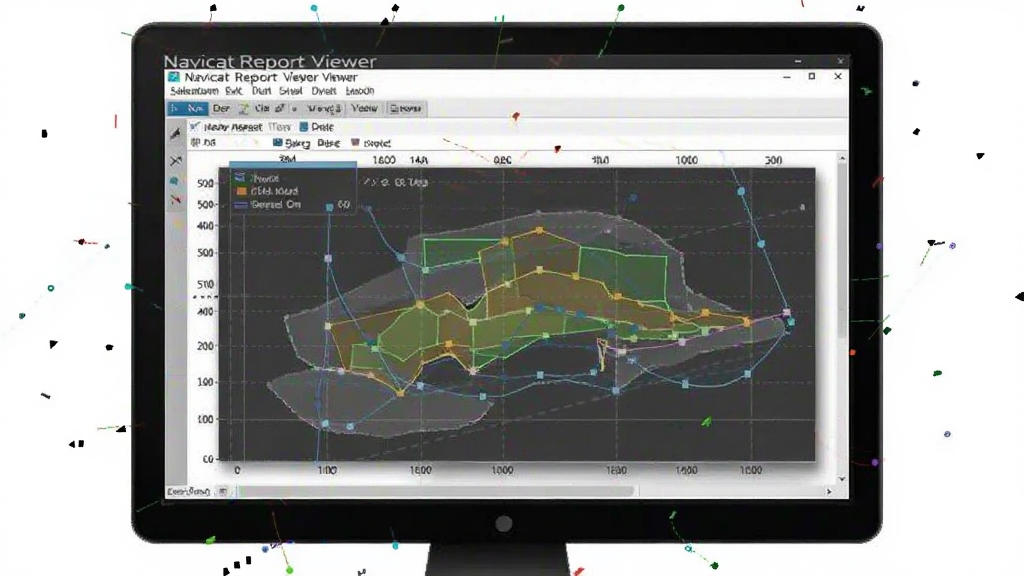Click the blue square 'Date' icon

click(x=304, y=127)
